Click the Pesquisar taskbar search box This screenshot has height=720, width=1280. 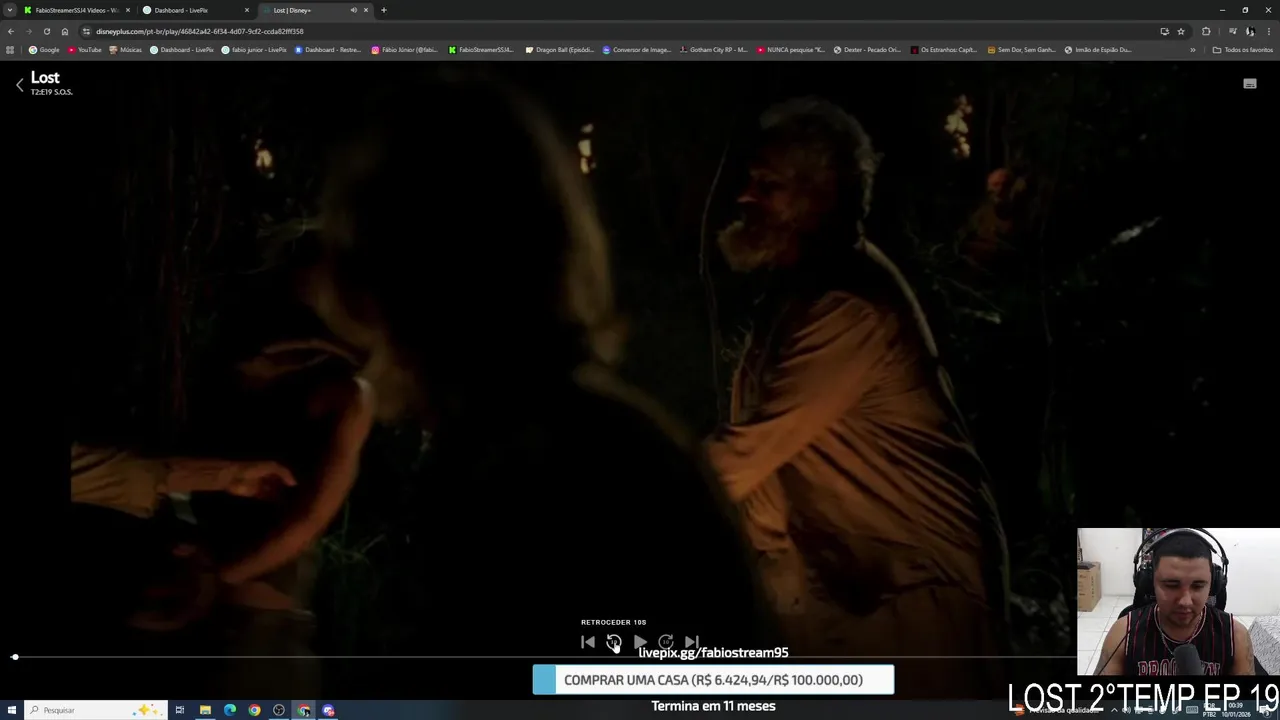tap(95, 710)
